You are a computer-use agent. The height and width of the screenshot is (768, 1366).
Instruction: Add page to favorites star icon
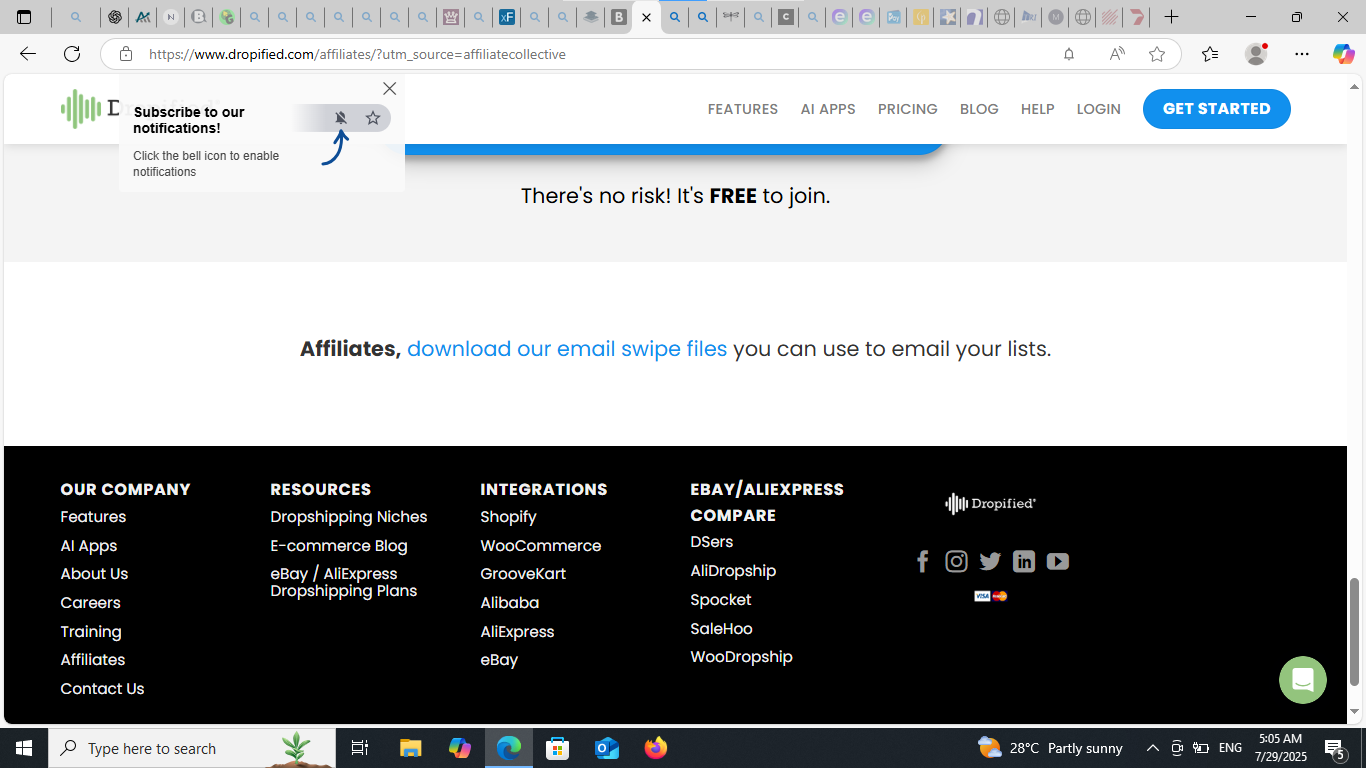(1157, 54)
